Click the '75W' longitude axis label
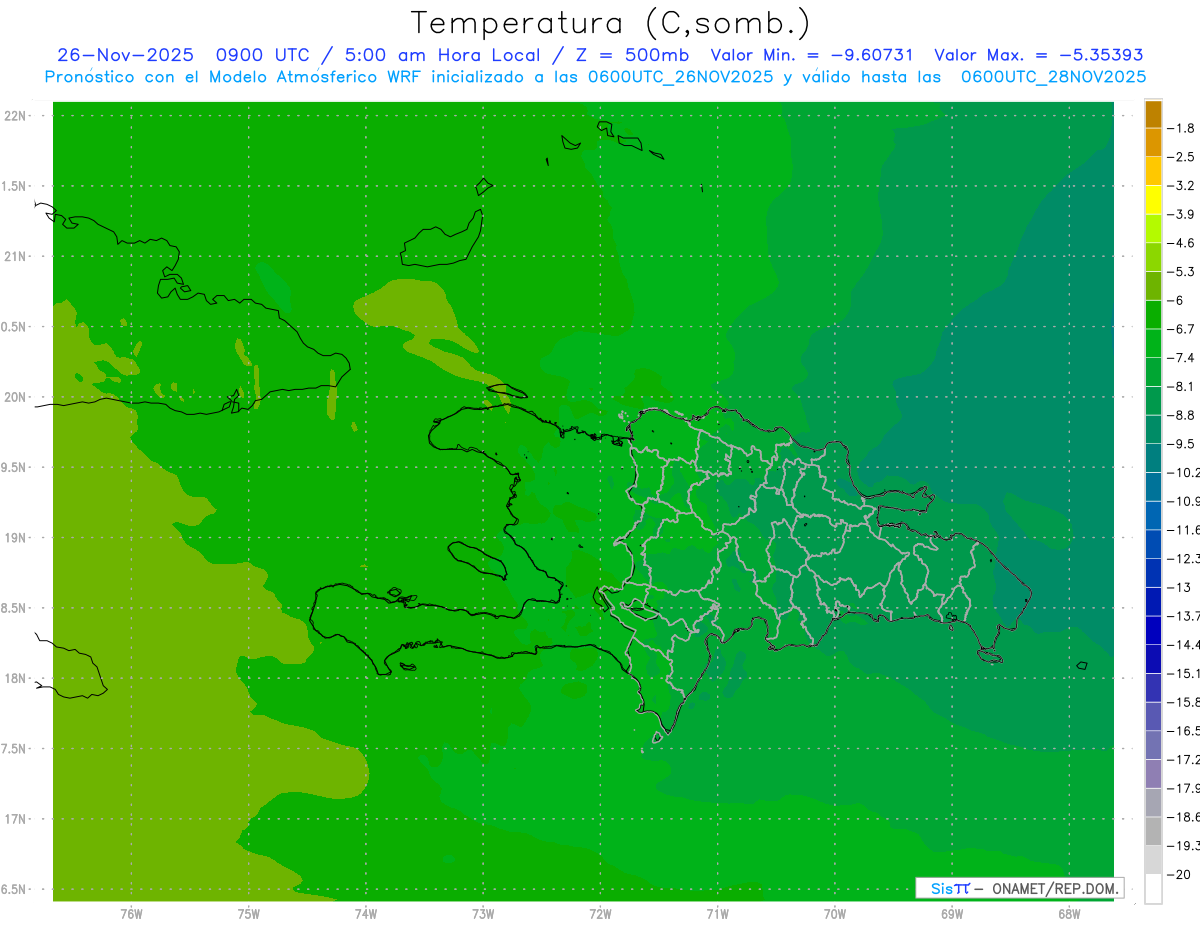Image resolution: width=1200 pixels, height=927 pixels. [x=249, y=913]
